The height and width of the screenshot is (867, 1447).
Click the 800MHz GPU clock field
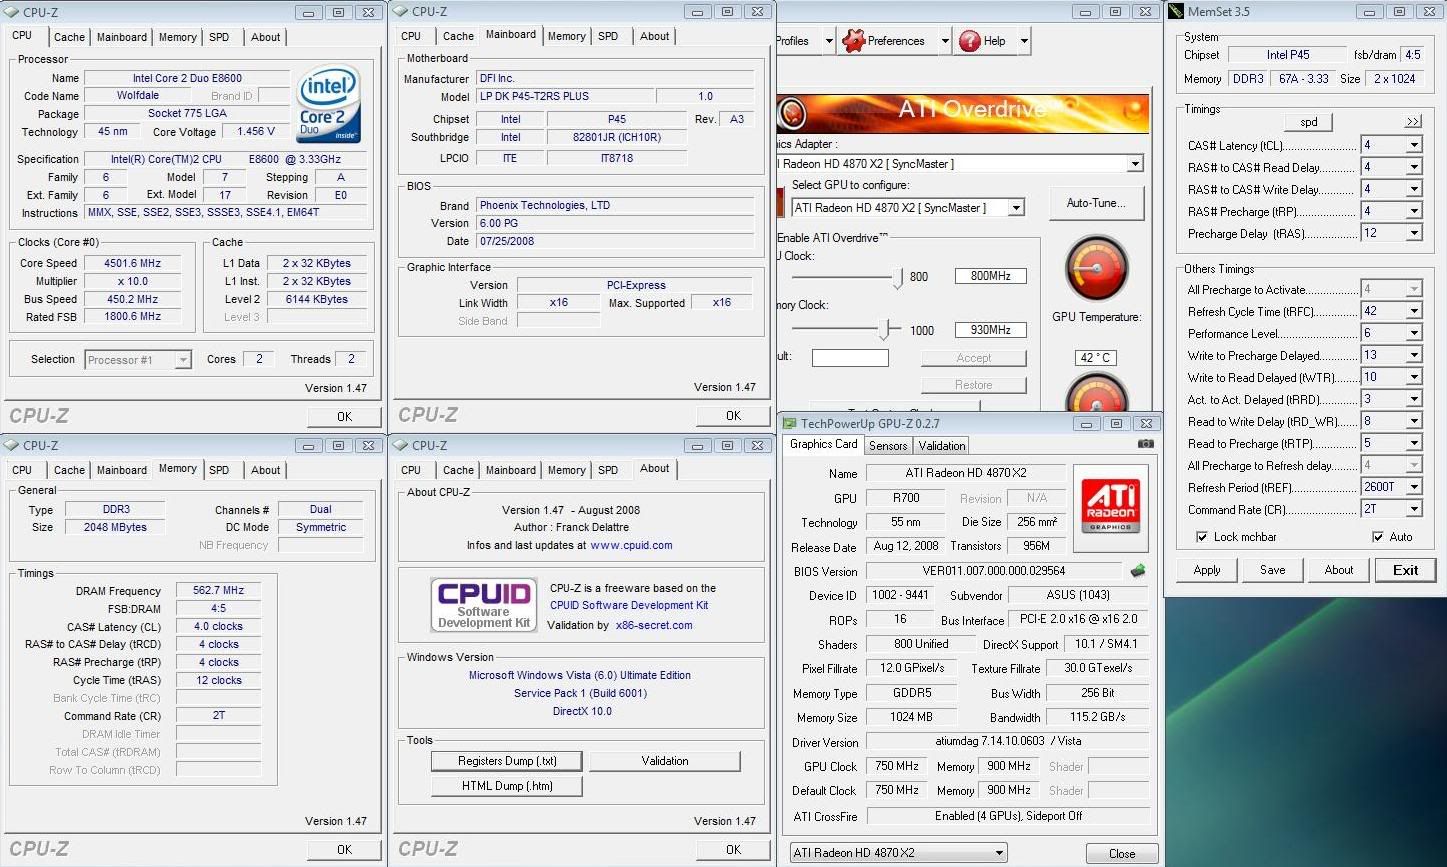coord(990,276)
